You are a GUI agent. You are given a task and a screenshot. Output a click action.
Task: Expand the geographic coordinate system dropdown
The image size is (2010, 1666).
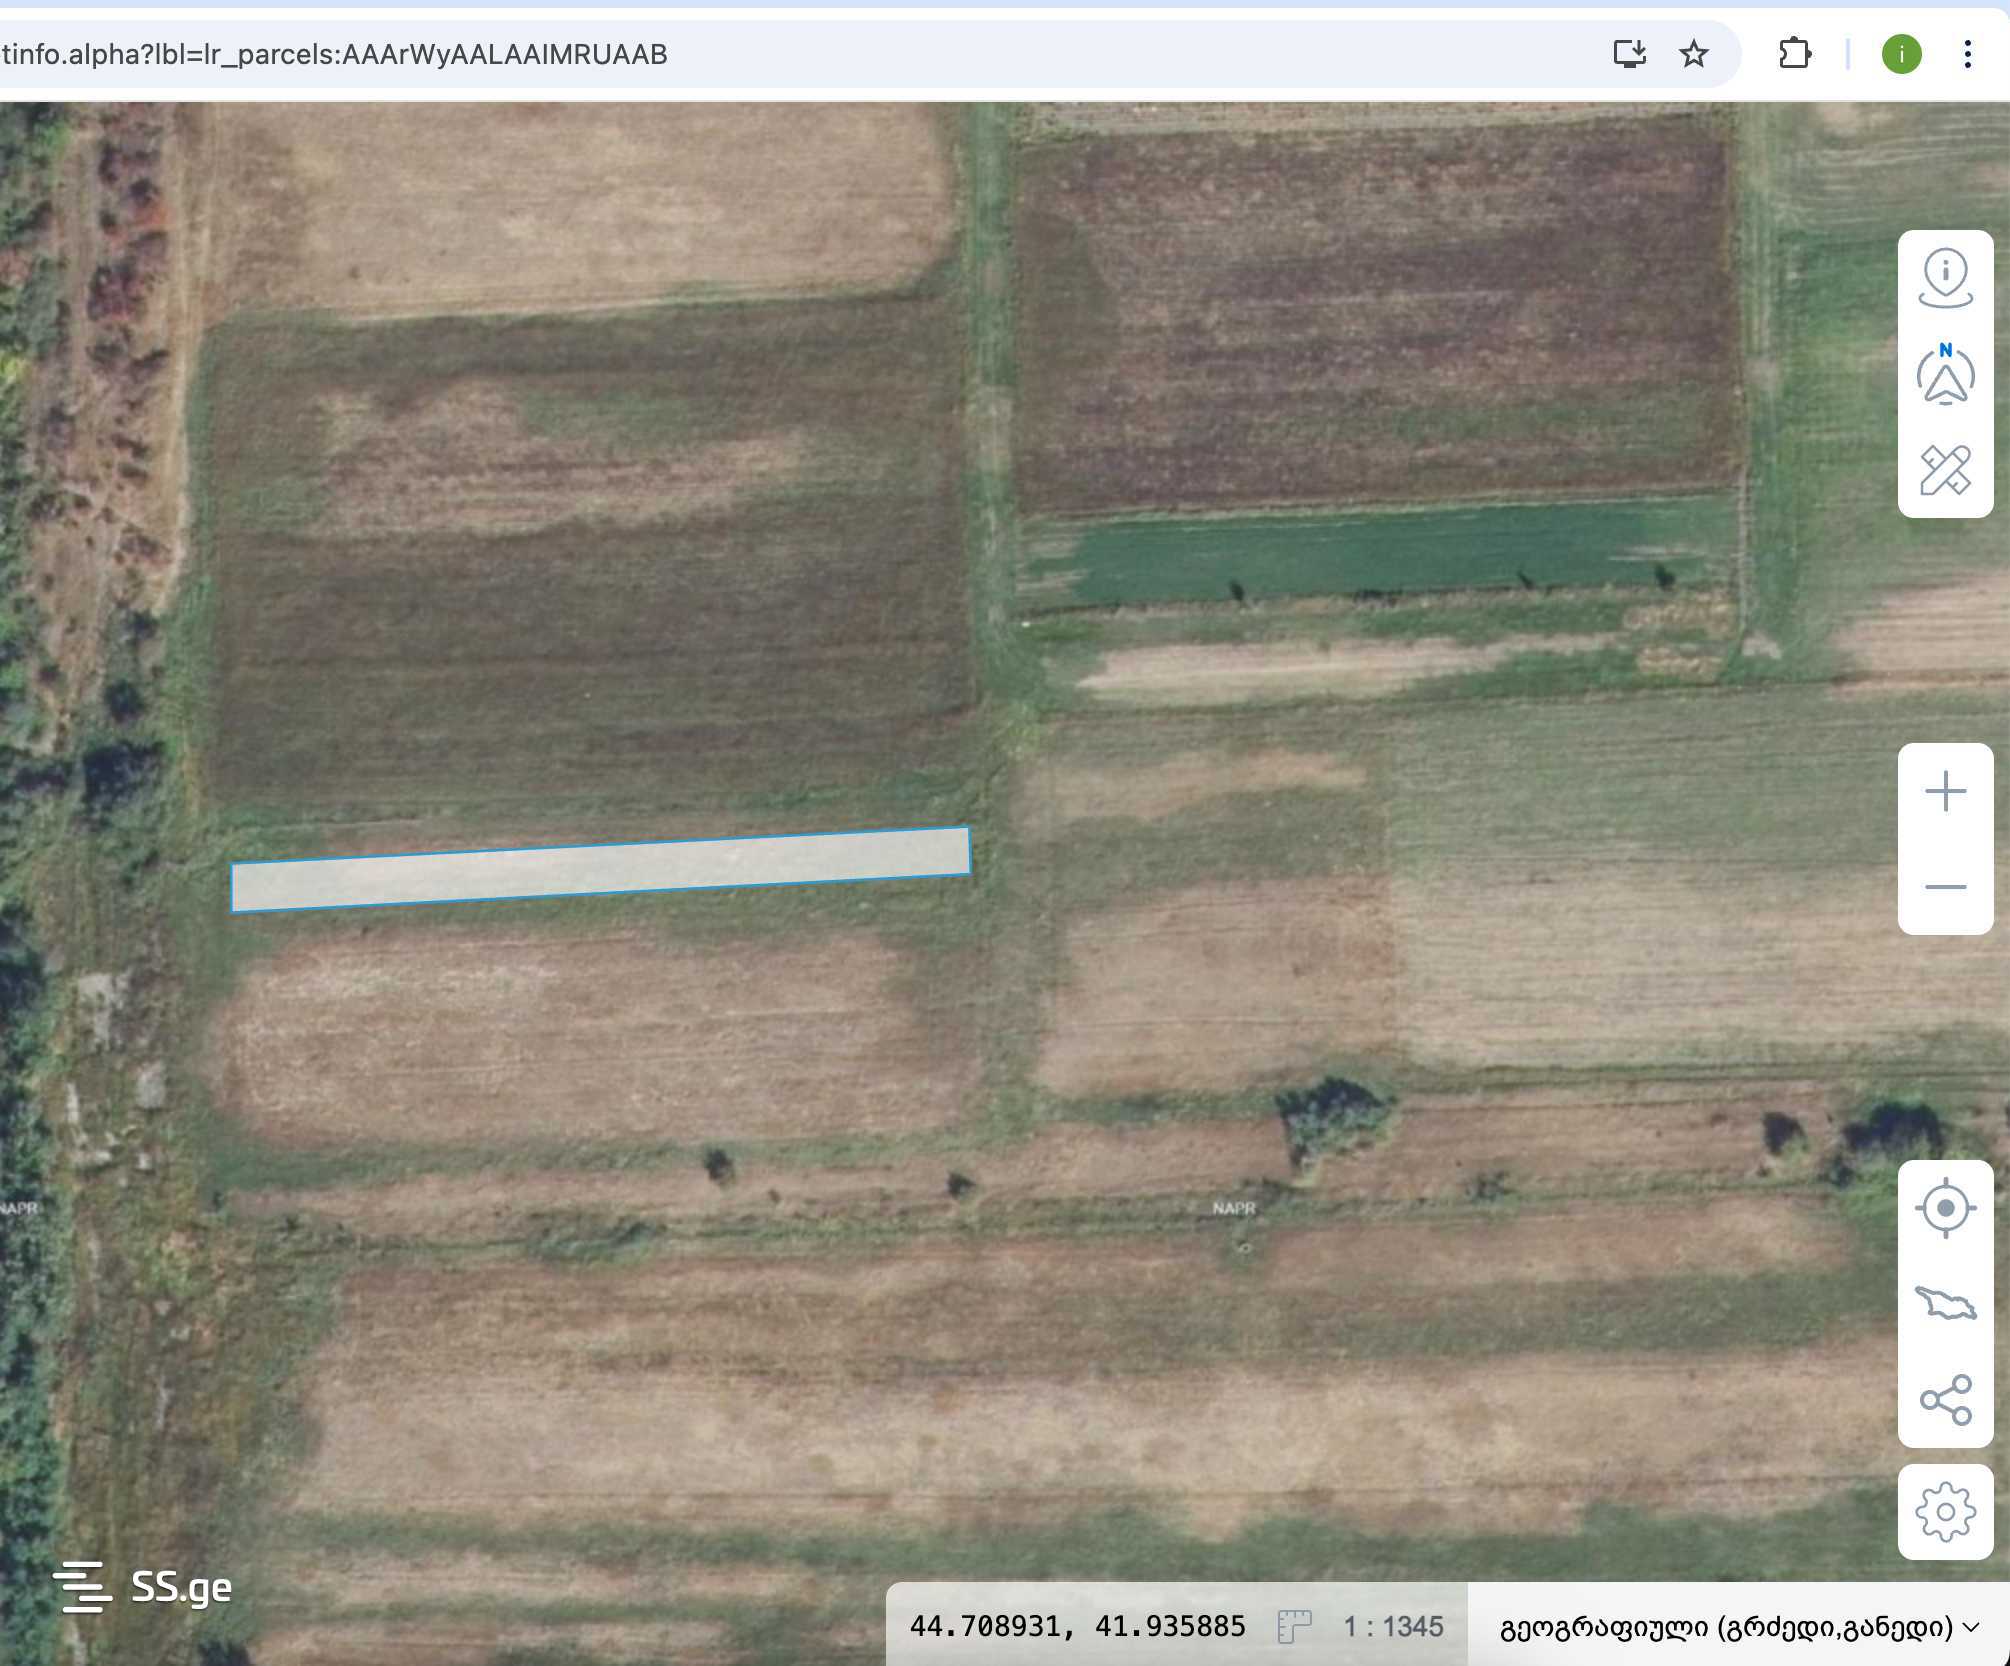point(1738,1627)
